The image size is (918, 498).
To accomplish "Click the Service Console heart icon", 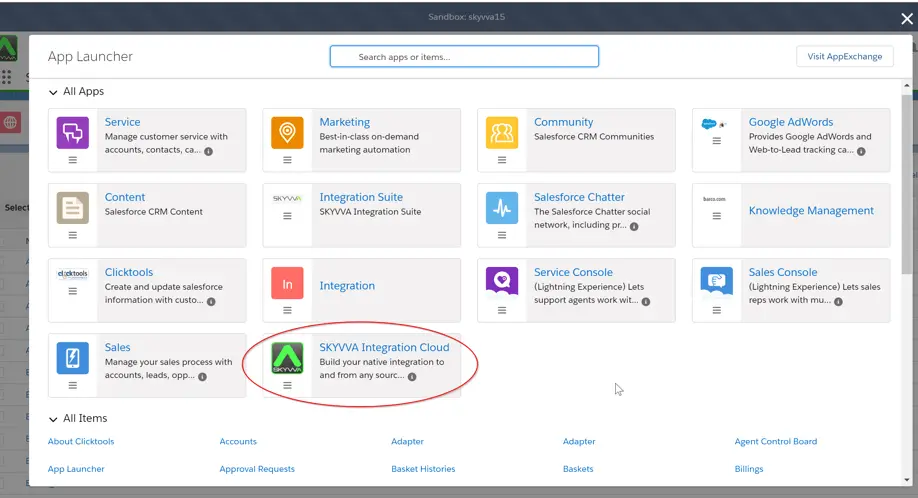I will click(501, 282).
